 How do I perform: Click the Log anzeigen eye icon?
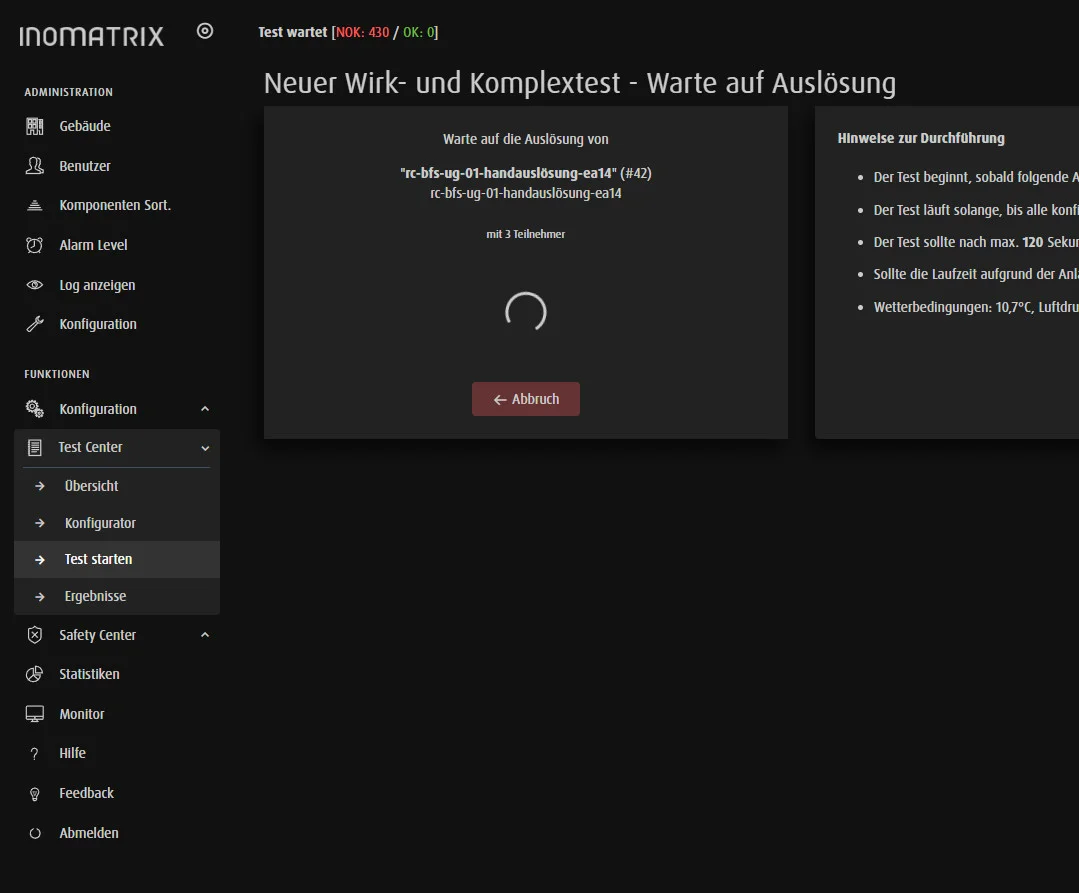pyautogui.click(x=35, y=285)
